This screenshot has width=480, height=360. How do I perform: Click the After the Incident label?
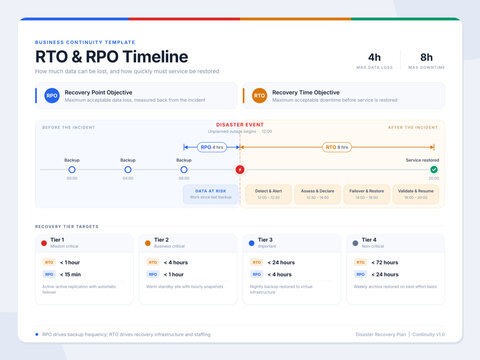(413, 127)
